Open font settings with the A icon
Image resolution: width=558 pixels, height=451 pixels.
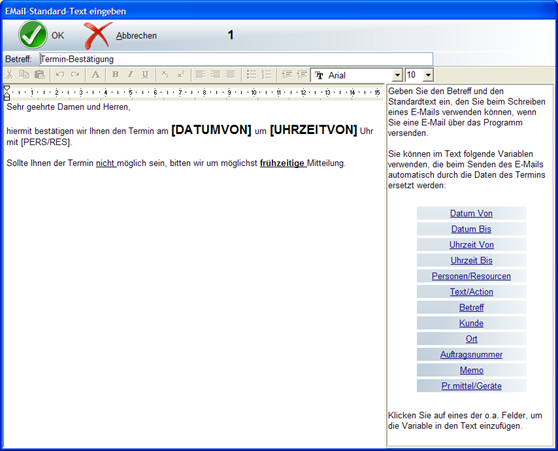(x=95, y=75)
